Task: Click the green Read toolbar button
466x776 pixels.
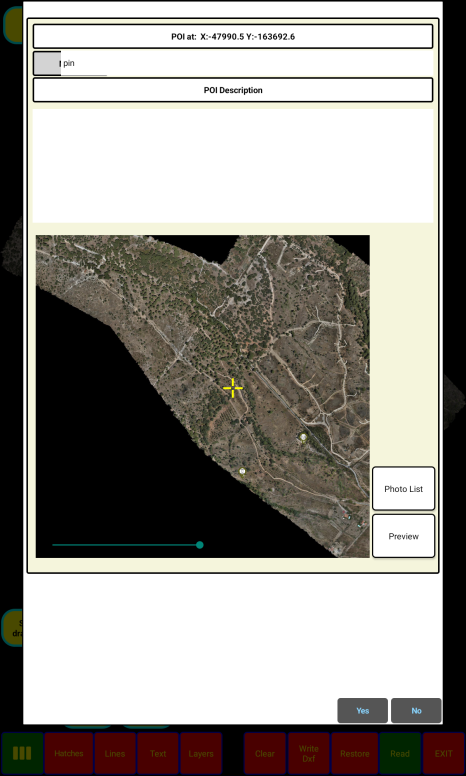Action: (400, 753)
